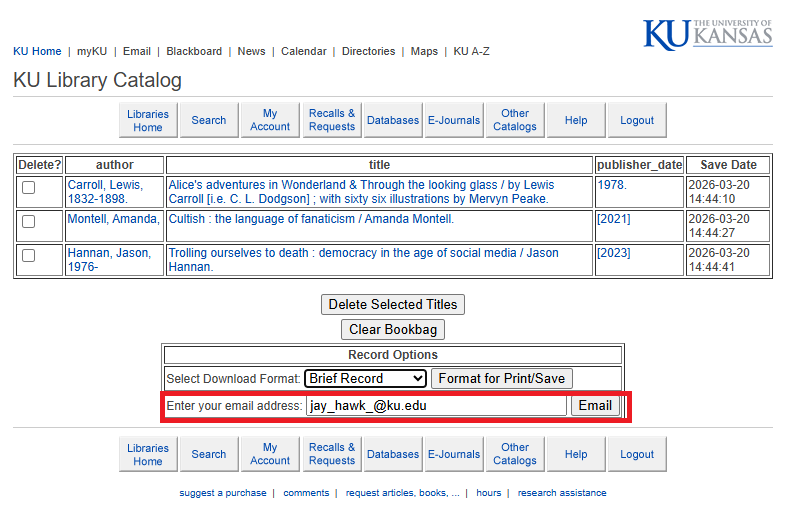The image size is (790, 524).
Task: Open the Download Format dropdown
Action: tap(366, 378)
